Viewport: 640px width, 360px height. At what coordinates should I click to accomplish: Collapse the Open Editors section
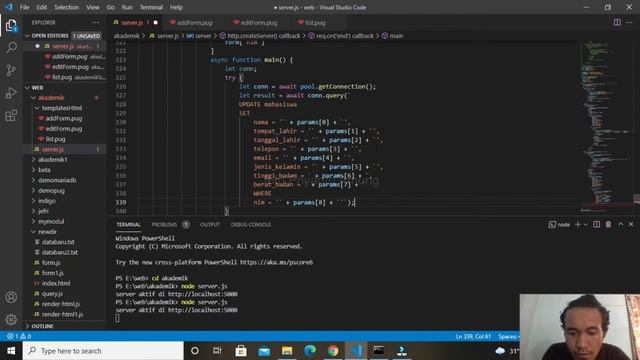[27, 36]
